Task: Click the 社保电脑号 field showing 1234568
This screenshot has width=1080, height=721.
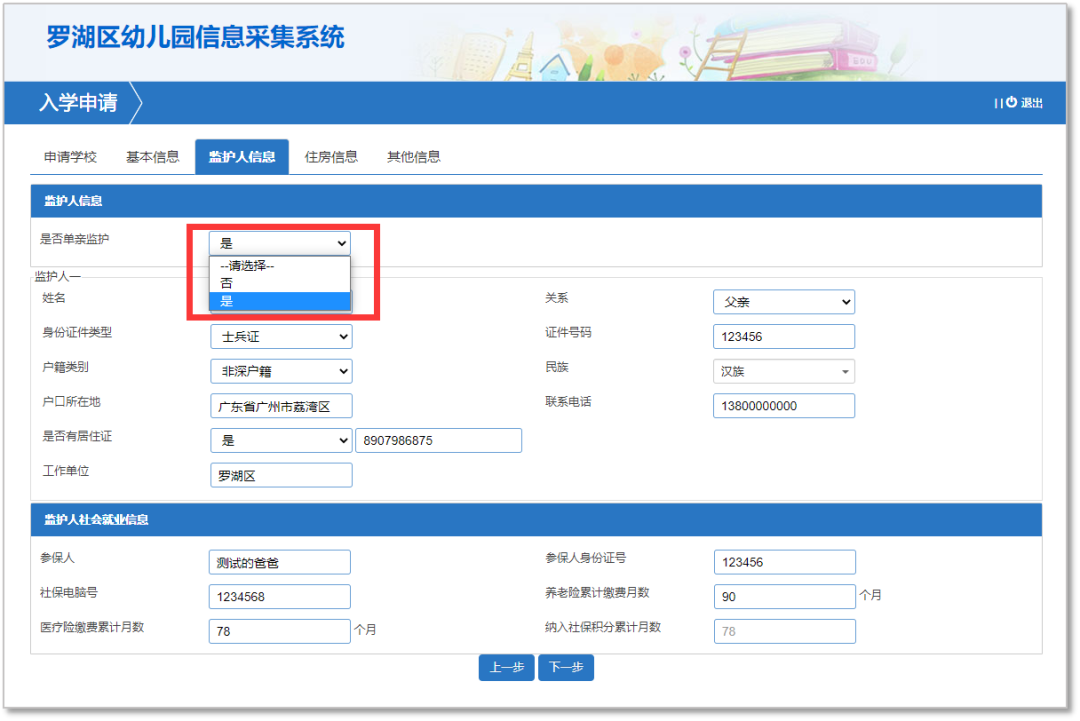Action: click(x=279, y=596)
